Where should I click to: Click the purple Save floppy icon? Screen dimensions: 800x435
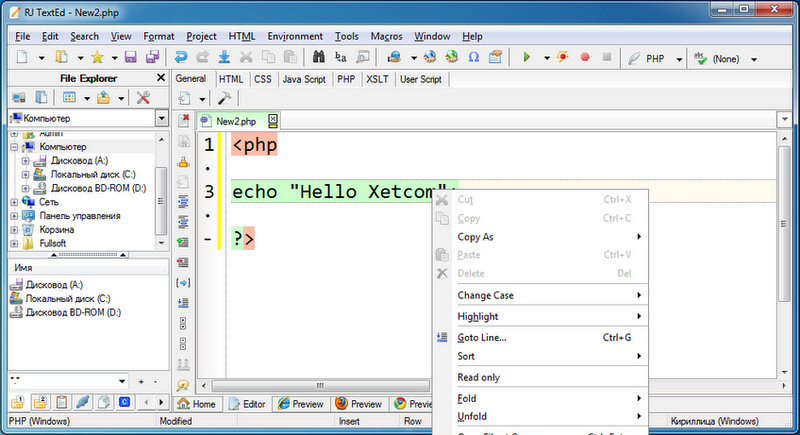point(131,57)
